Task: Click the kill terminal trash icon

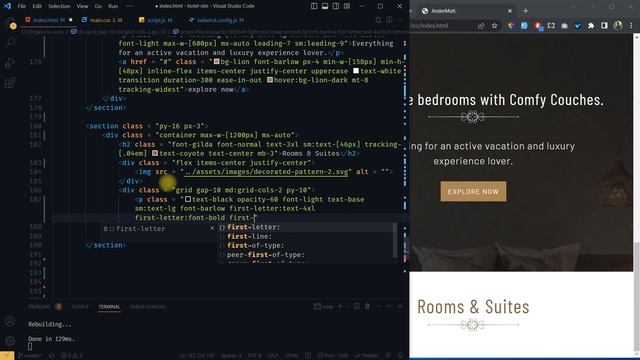Action: tap(367, 307)
